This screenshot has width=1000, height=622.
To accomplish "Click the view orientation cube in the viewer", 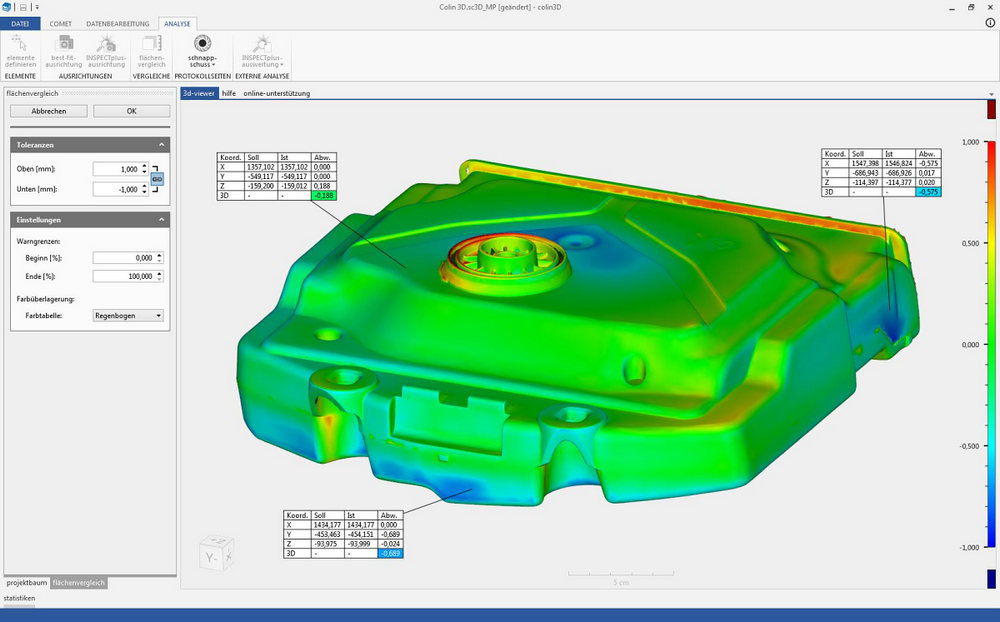I will (x=216, y=553).
